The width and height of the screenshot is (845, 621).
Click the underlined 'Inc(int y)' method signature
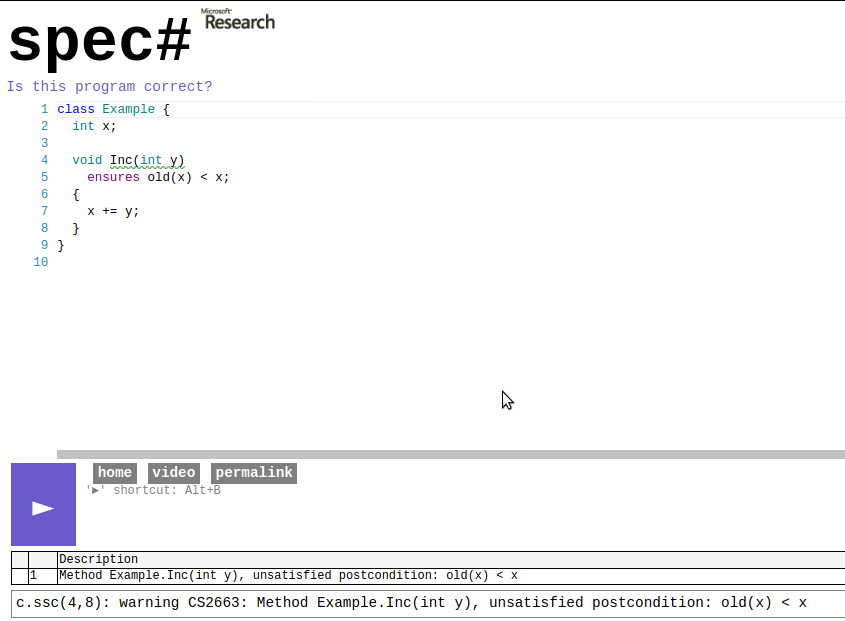click(147, 160)
